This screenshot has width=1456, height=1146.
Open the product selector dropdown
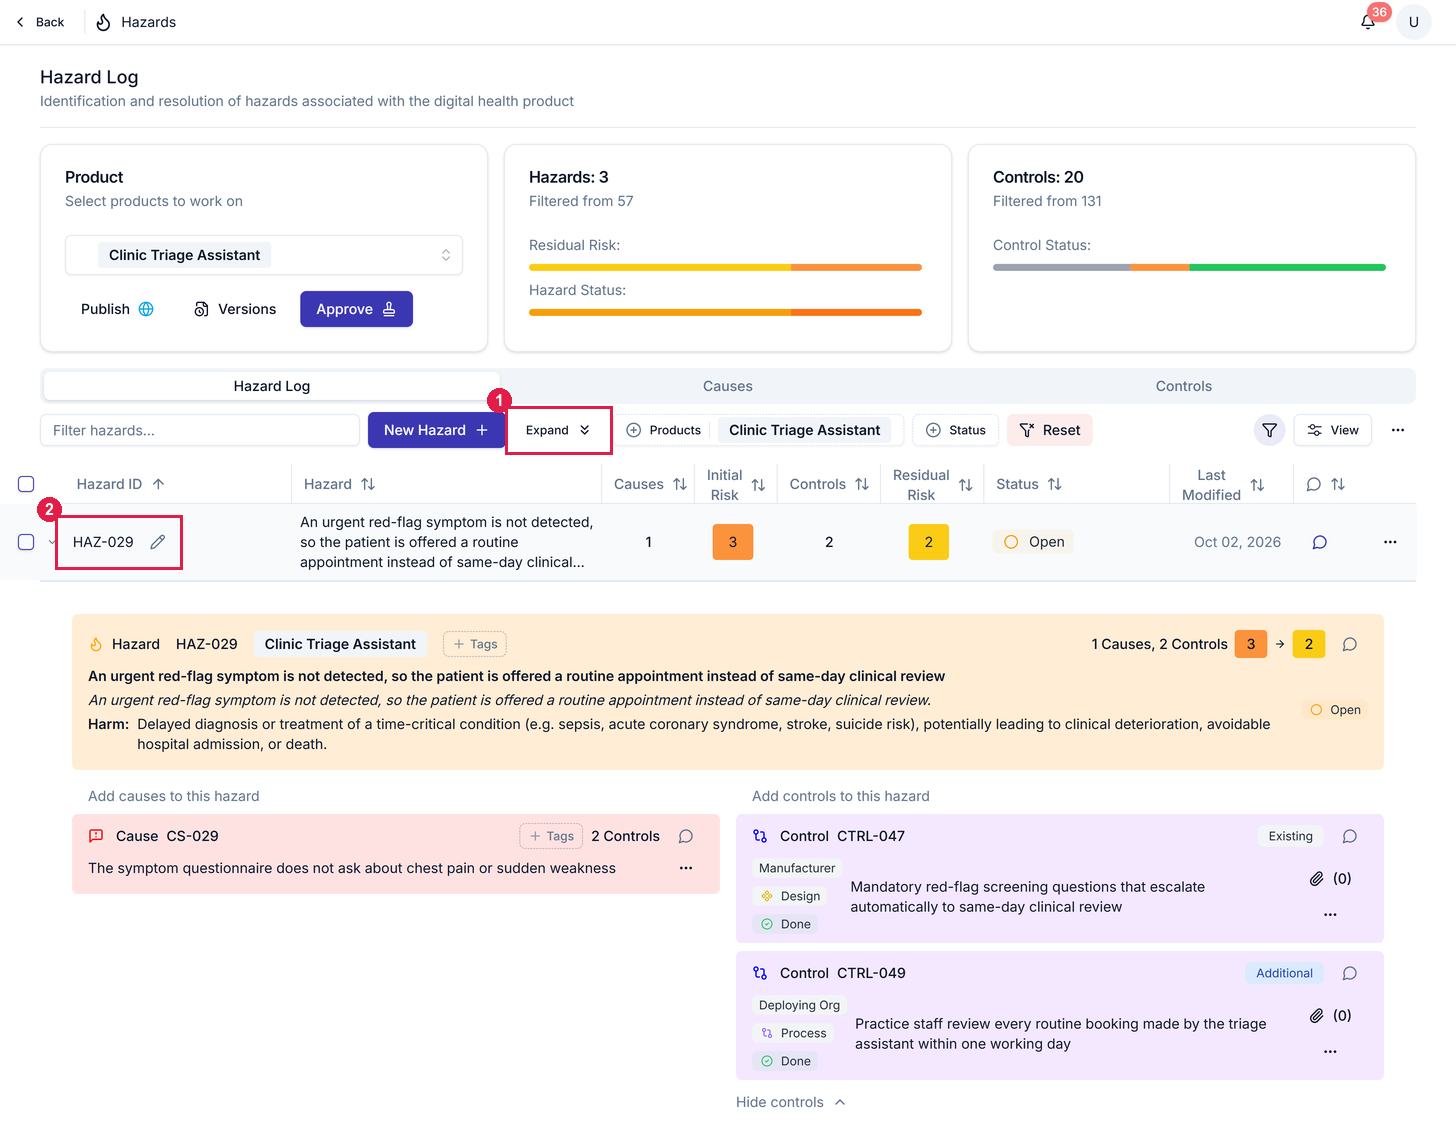click(x=264, y=255)
